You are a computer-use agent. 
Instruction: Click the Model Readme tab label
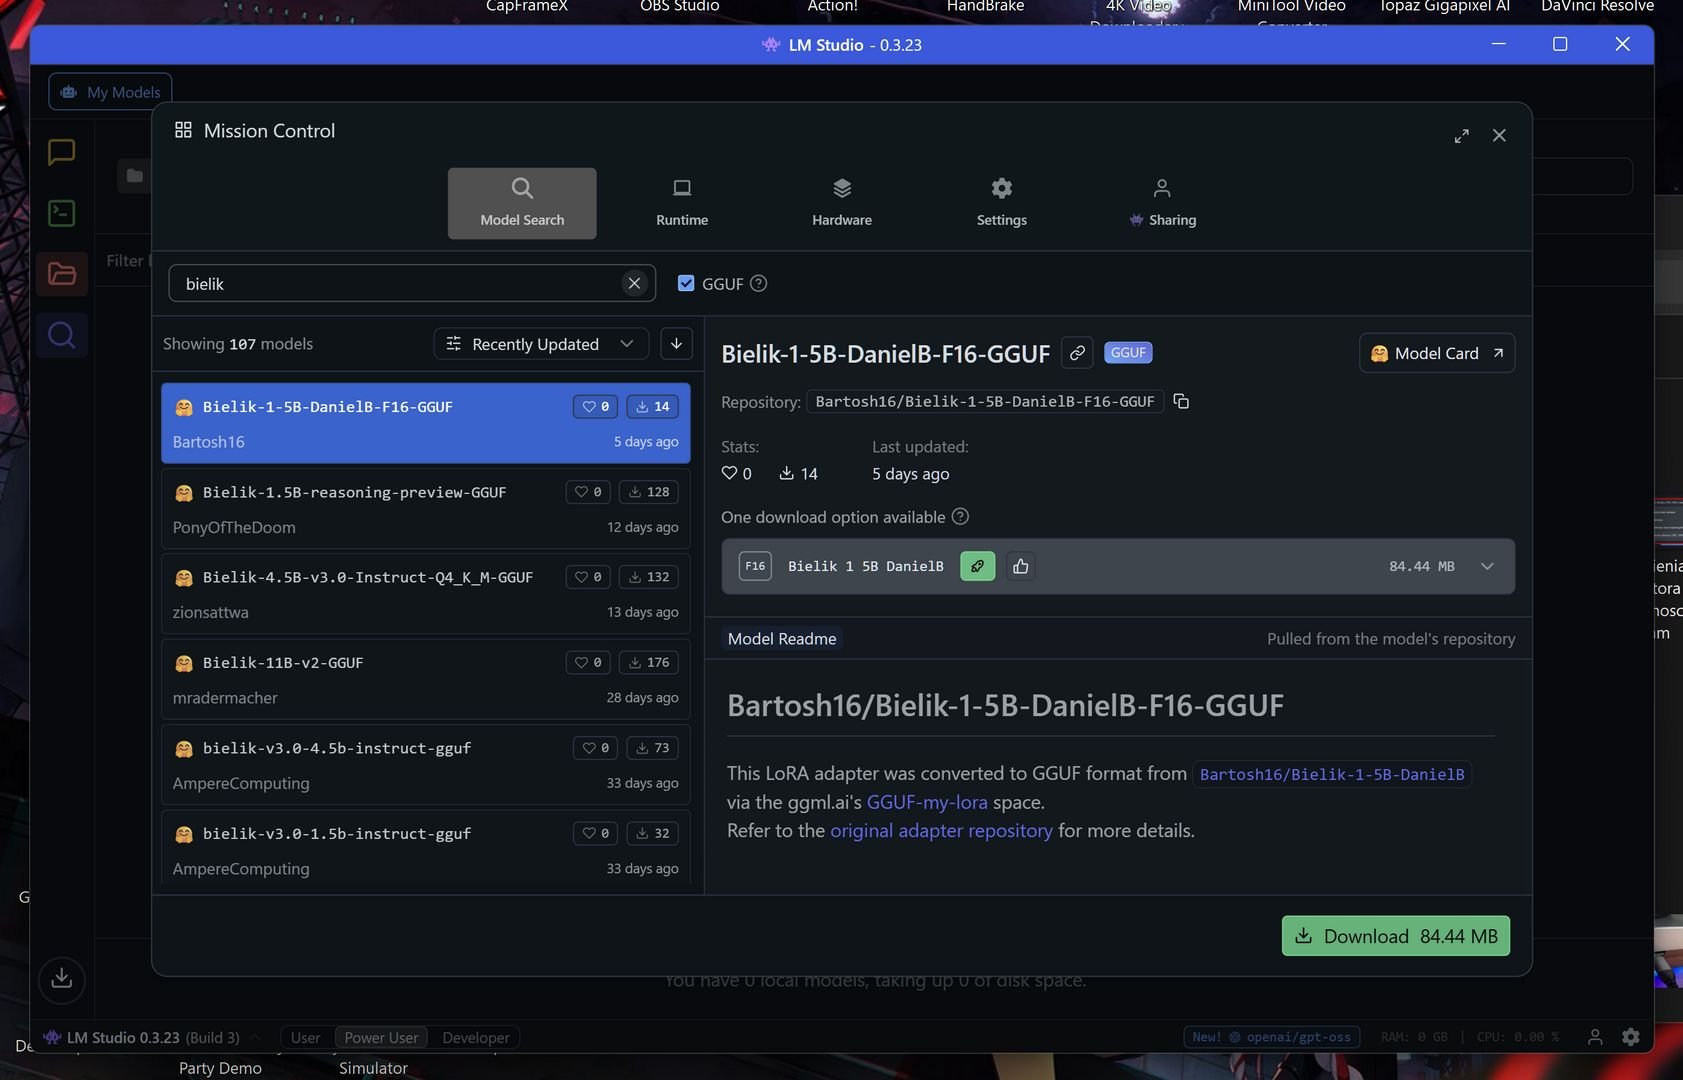pos(782,638)
